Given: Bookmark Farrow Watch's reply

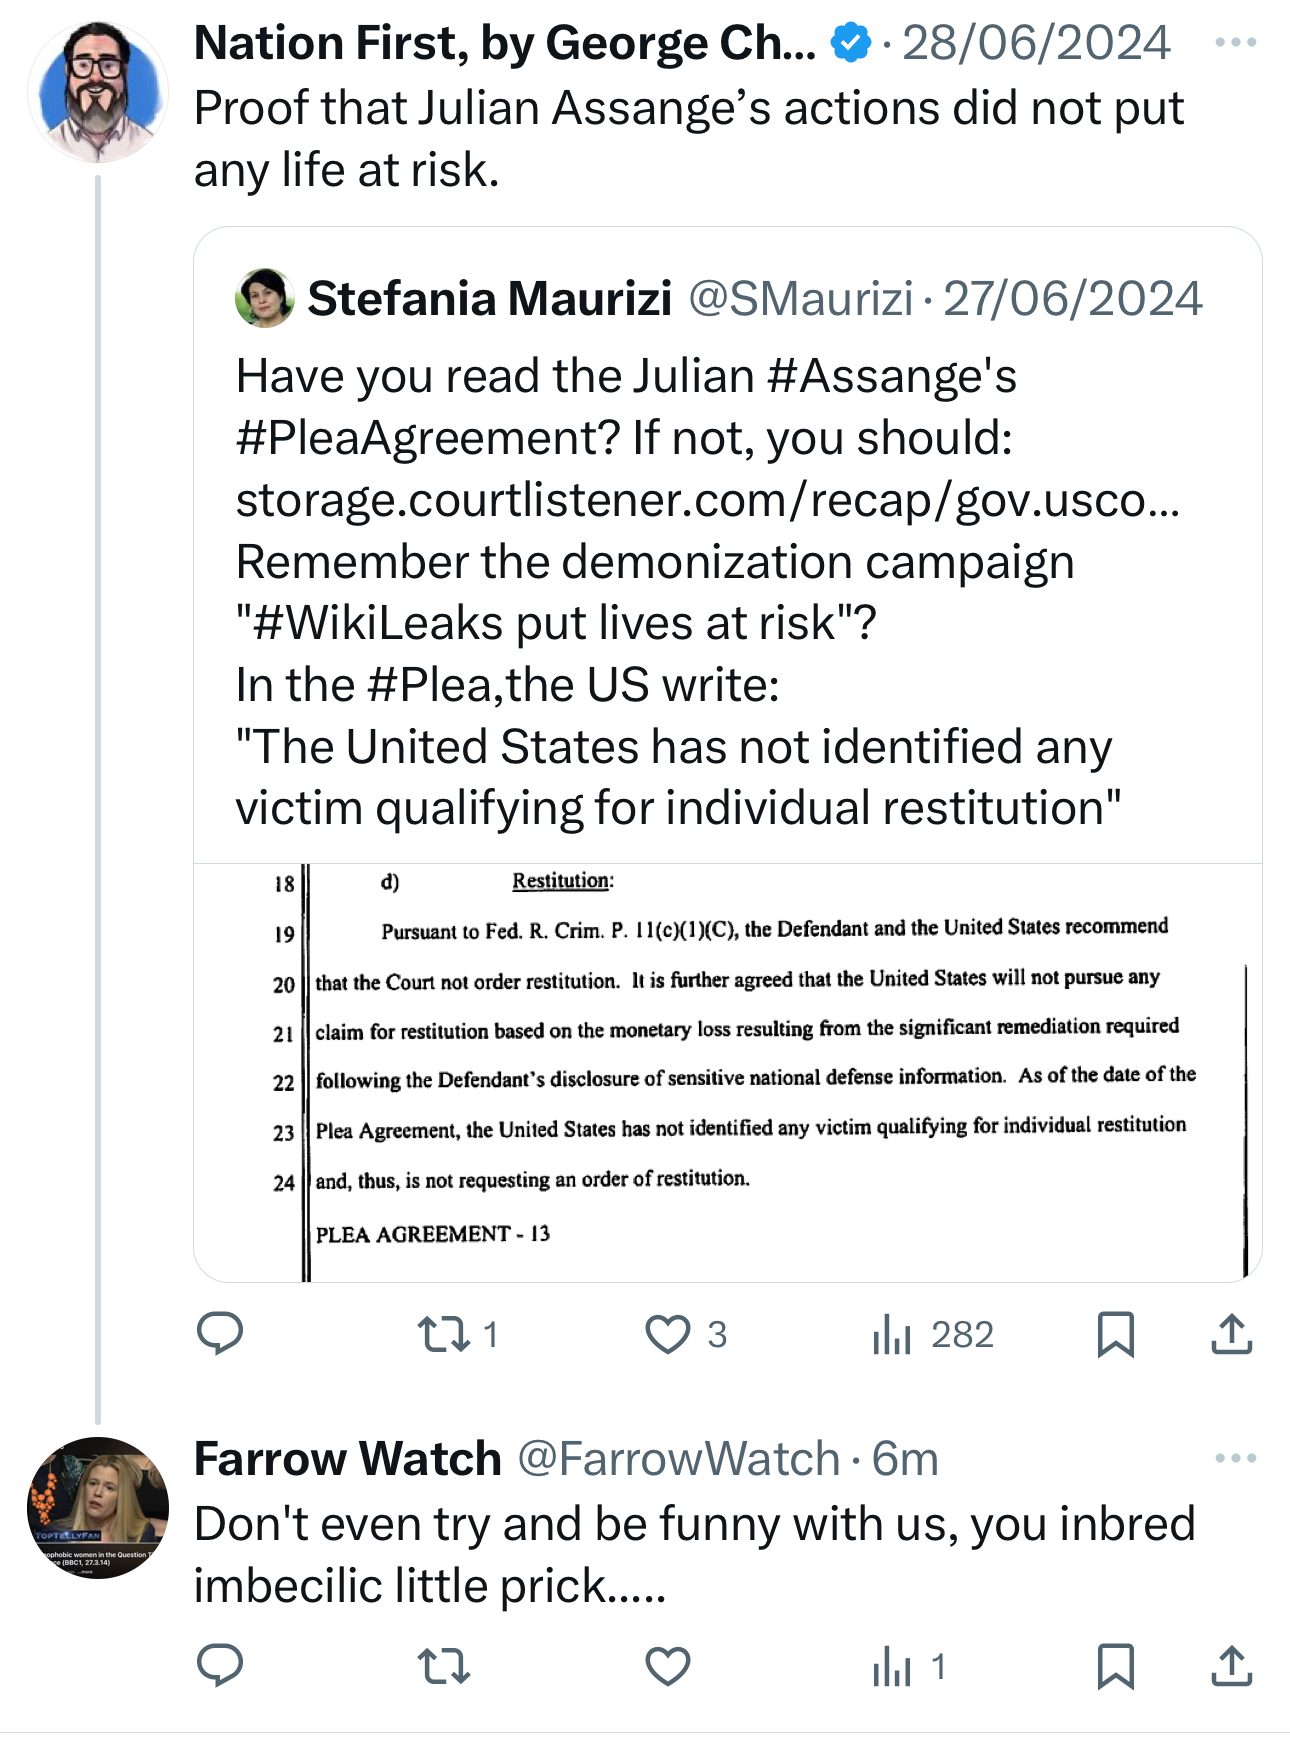Looking at the screenshot, I should [1115, 1666].
